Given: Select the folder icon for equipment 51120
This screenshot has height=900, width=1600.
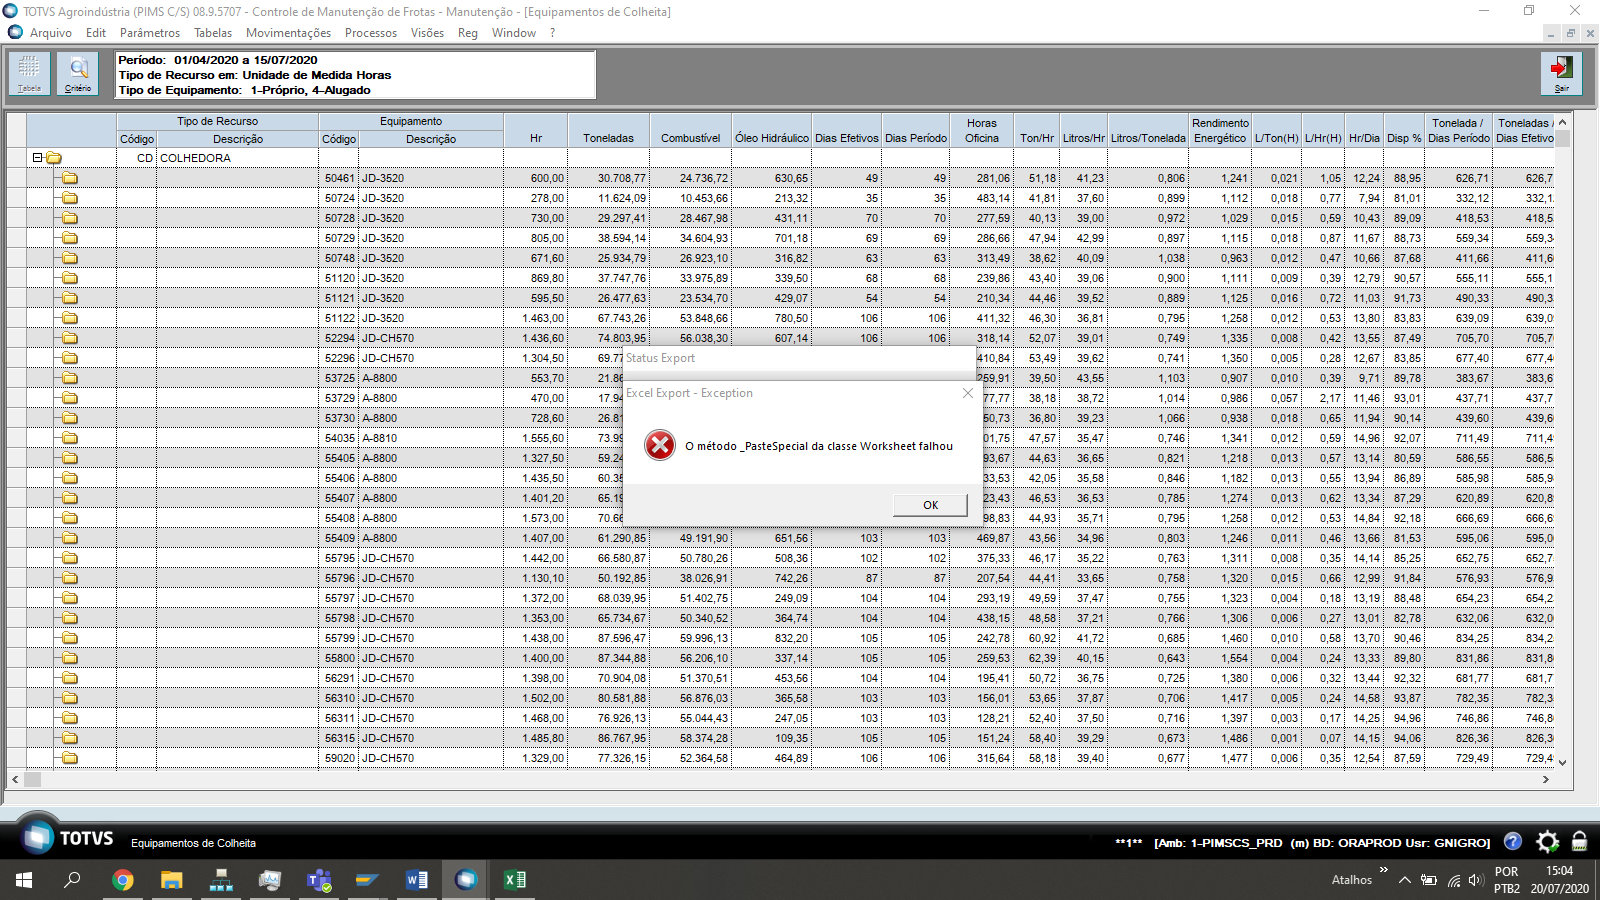Looking at the screenshot, I should (x=70, y=278).
